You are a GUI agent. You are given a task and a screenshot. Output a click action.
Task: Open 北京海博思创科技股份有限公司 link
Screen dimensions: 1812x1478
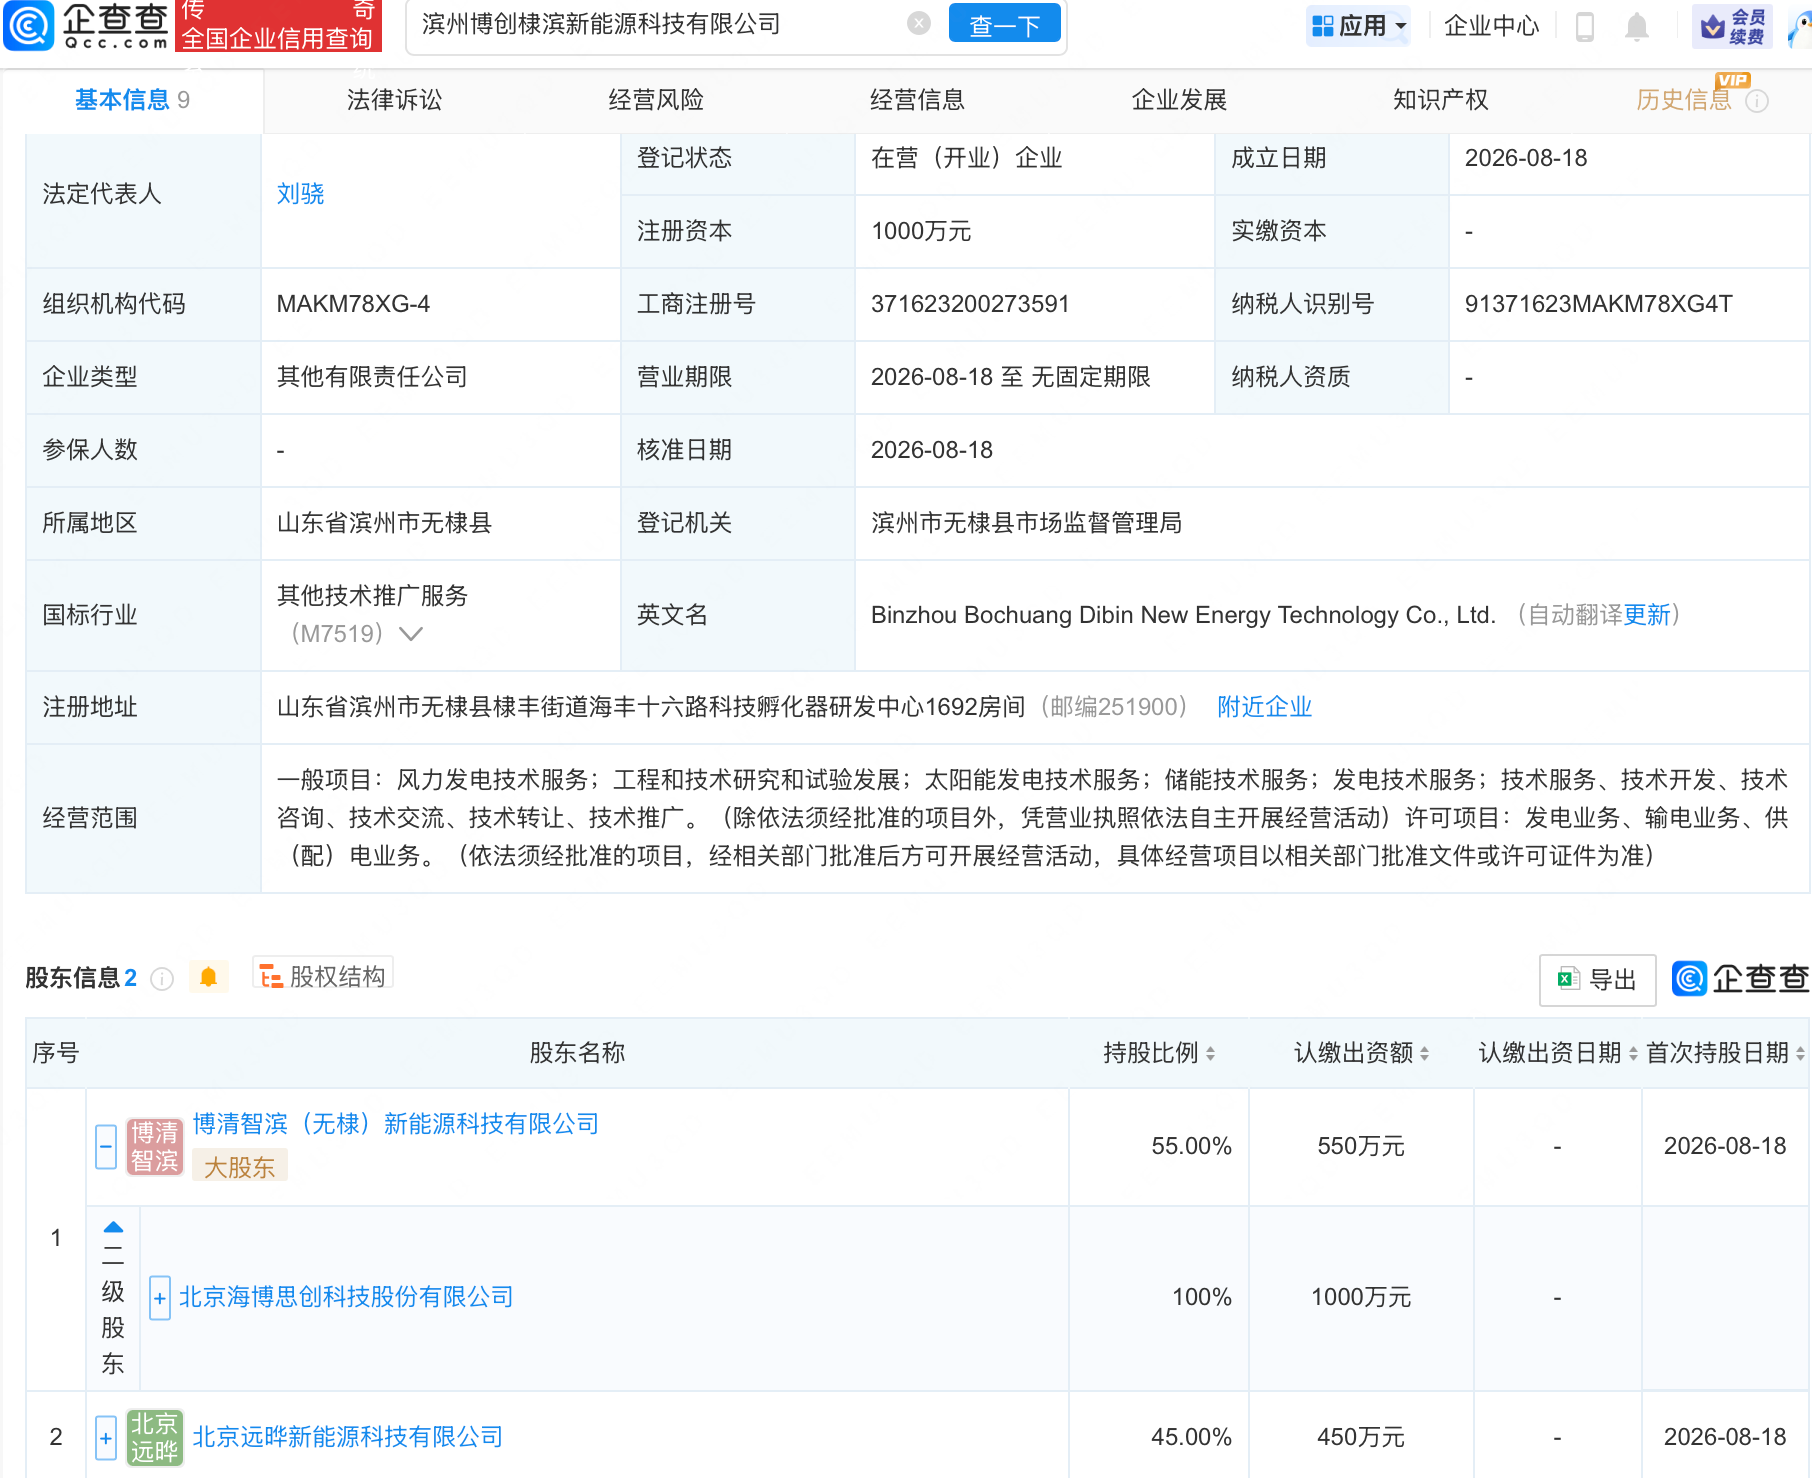346,1297
